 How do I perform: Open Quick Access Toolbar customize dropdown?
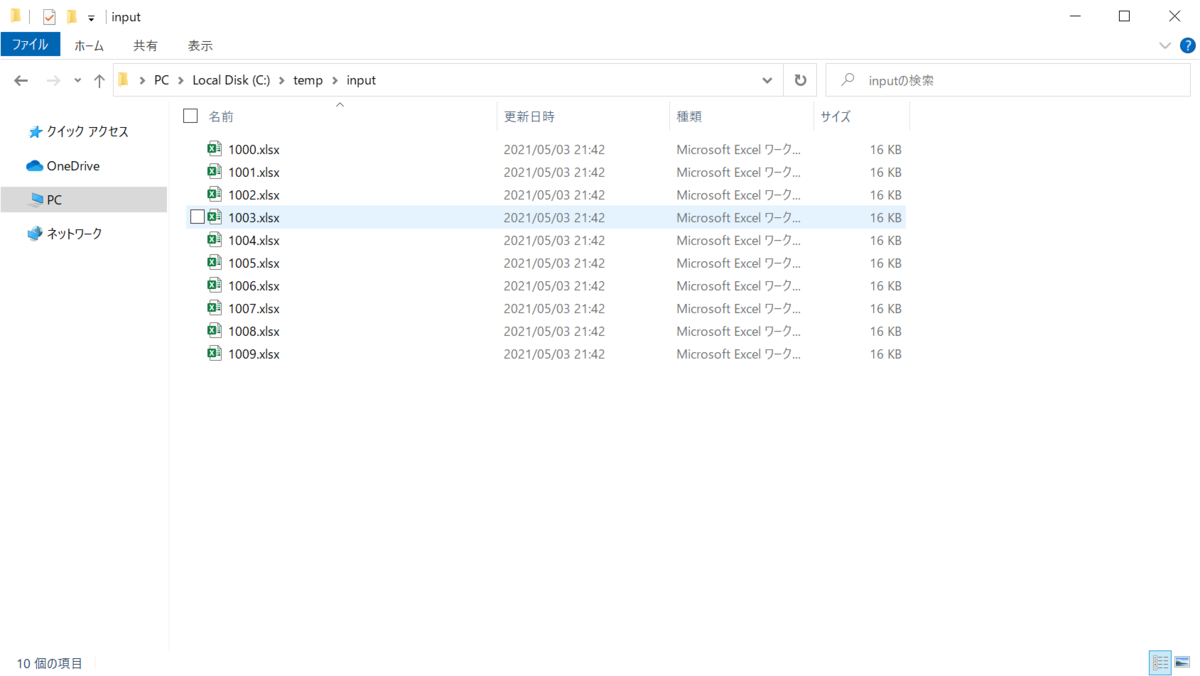(91, 18)
